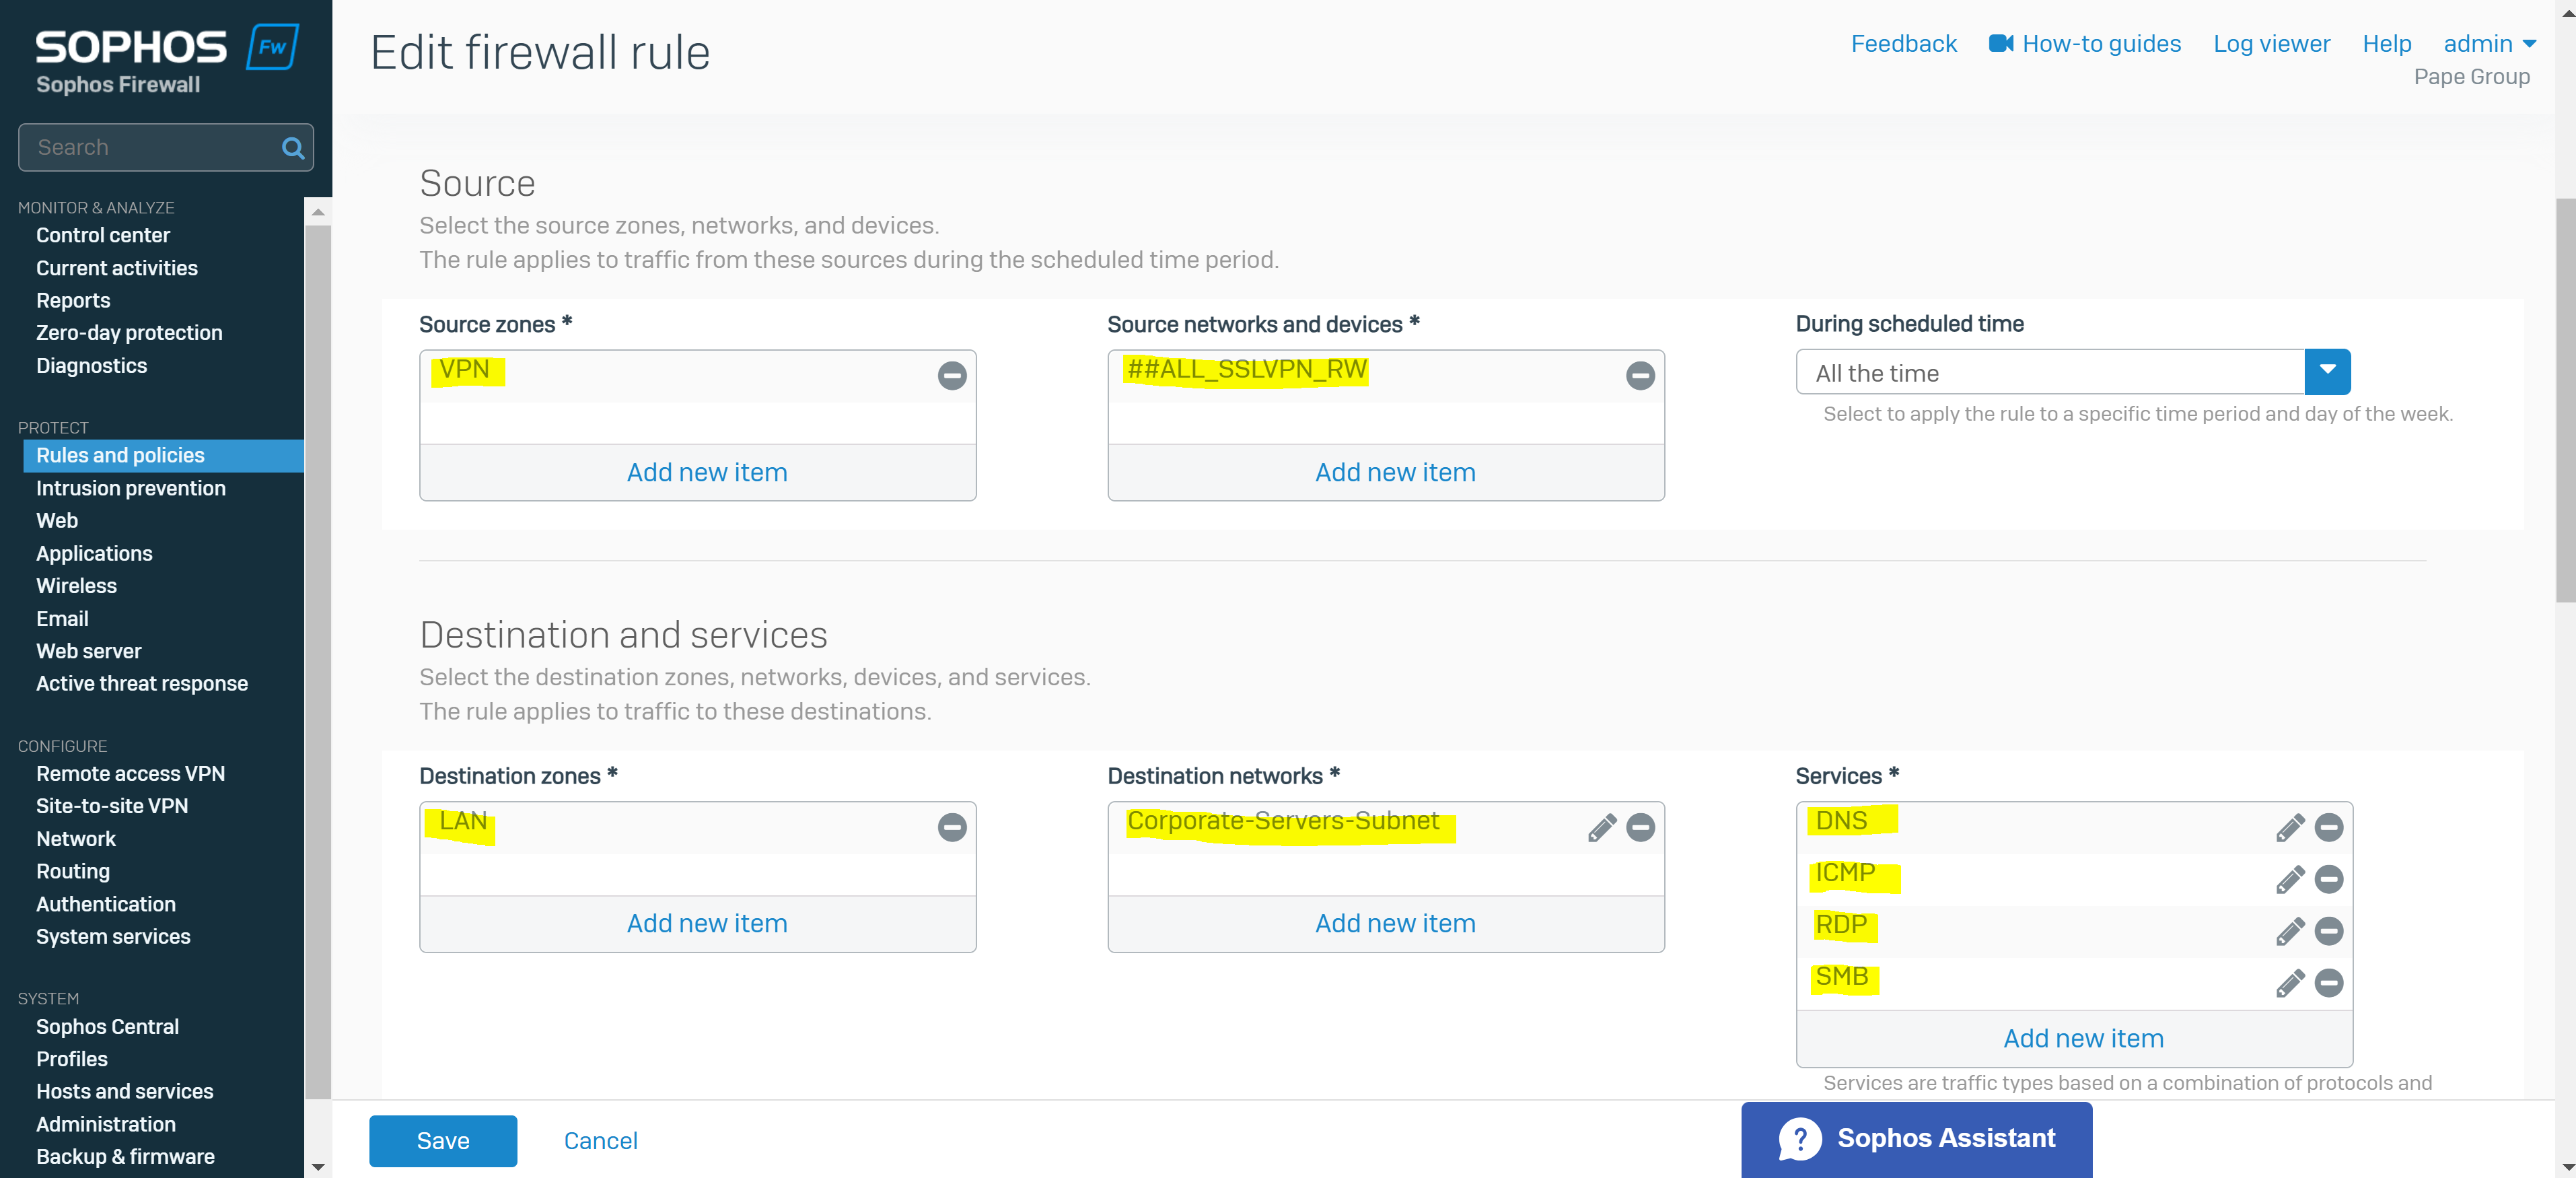Open Applications menu item
Screen dimensions: 2576x1178
click(x=94, y=553)
